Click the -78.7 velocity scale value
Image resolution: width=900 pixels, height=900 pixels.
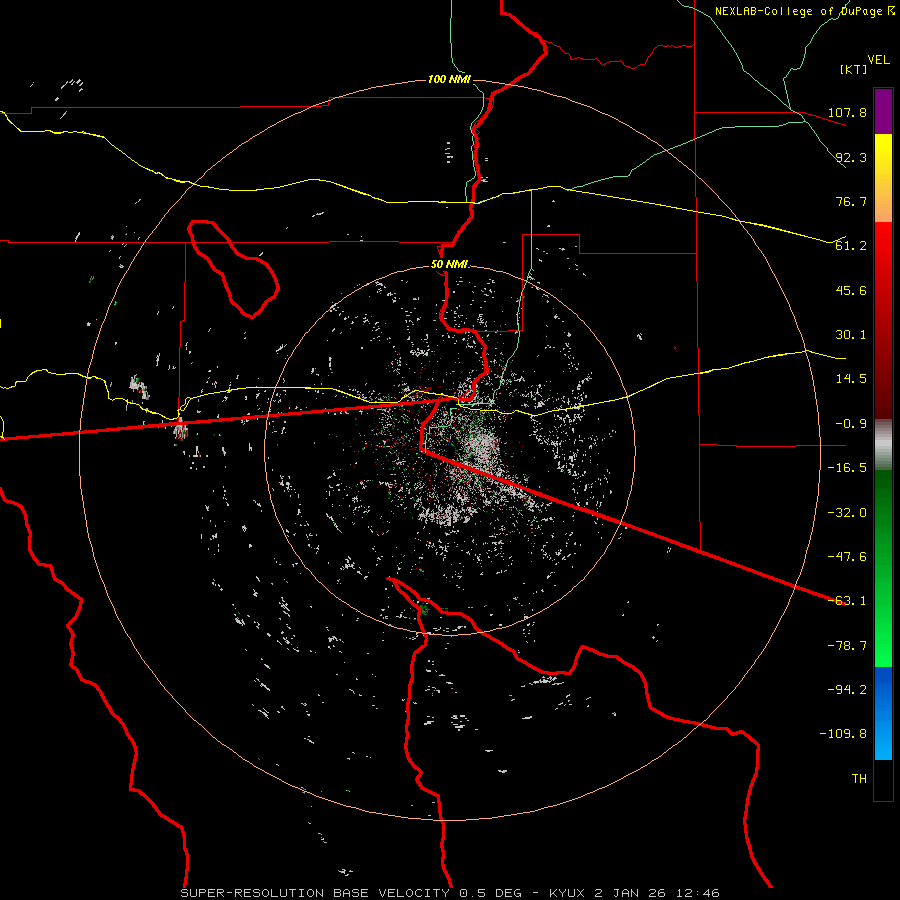click(847, 646)
